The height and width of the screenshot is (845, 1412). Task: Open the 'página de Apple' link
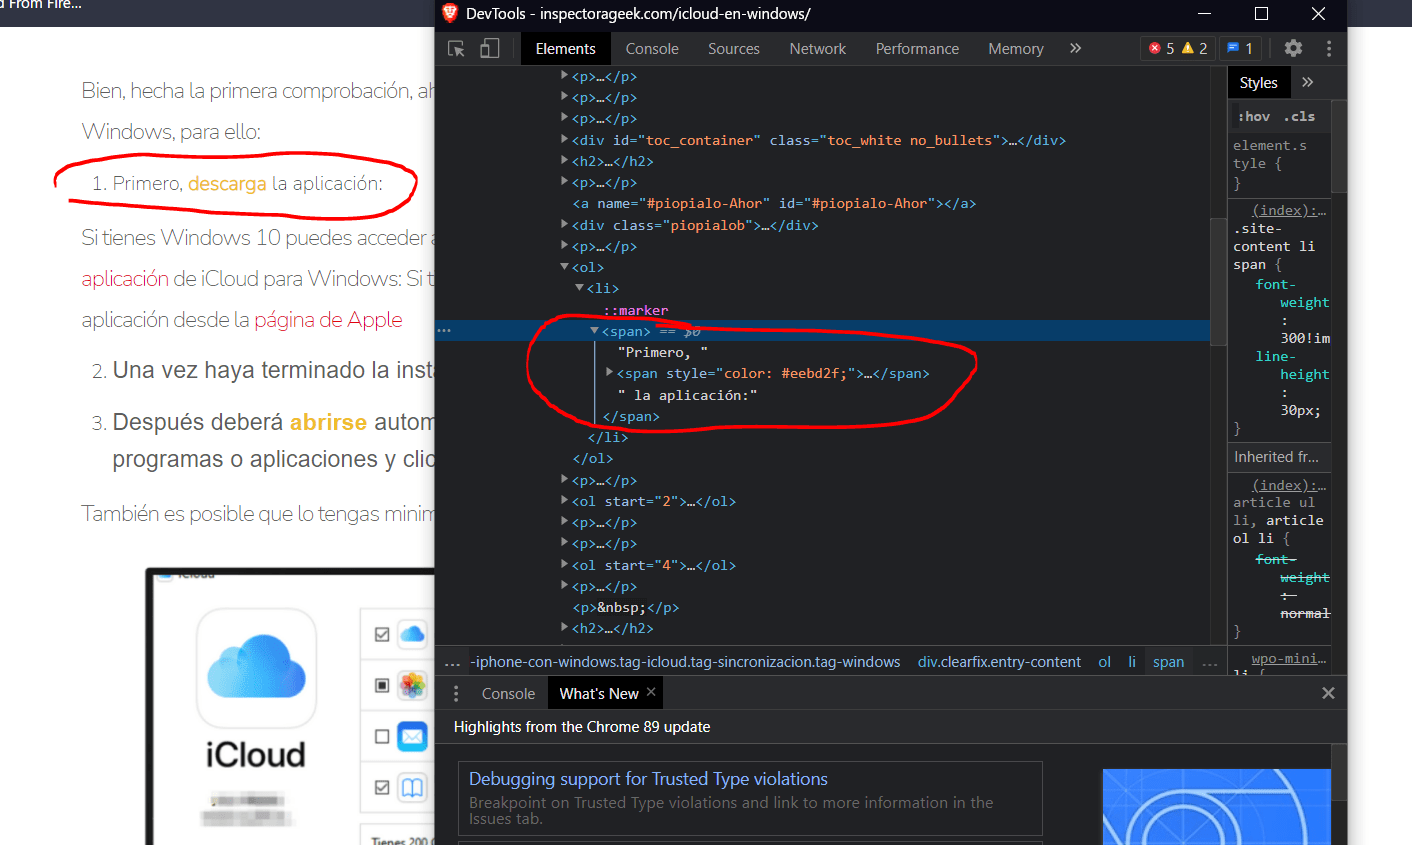[x=328, y=320]
